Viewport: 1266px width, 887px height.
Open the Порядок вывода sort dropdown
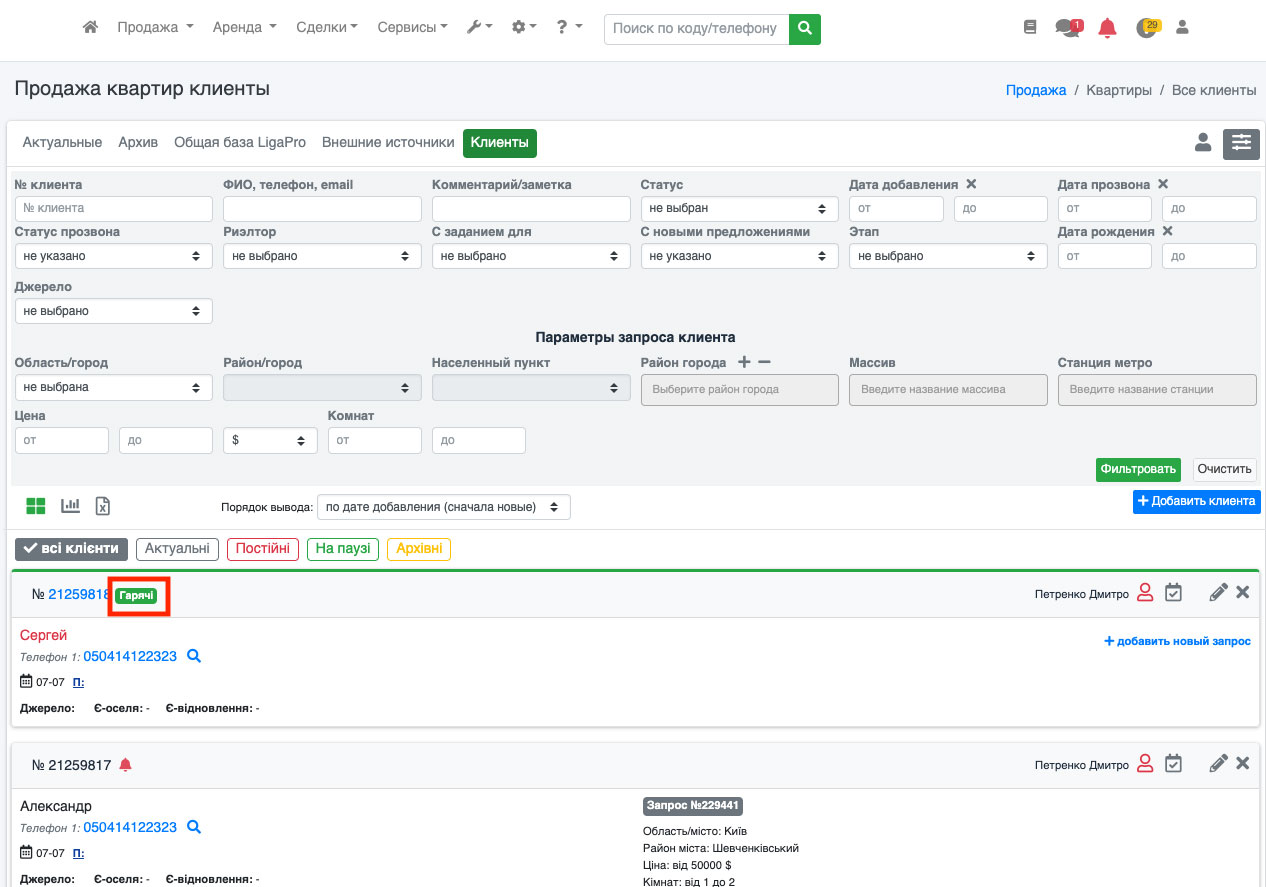pos(443,507)
